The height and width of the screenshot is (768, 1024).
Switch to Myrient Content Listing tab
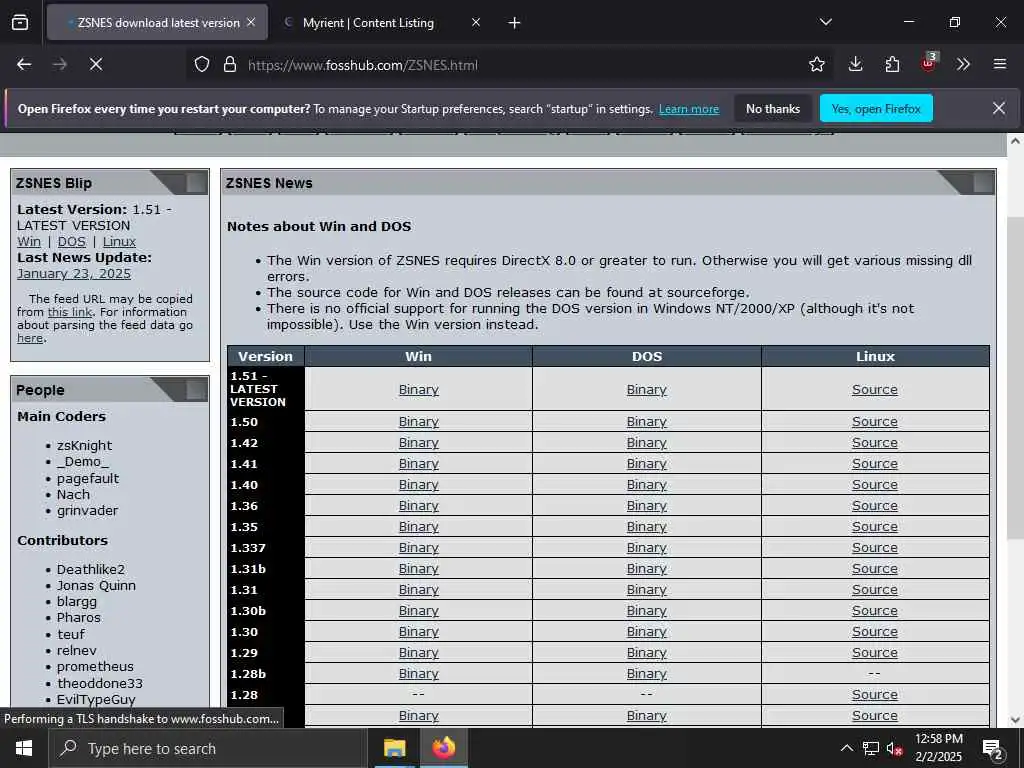coord(381,23)
